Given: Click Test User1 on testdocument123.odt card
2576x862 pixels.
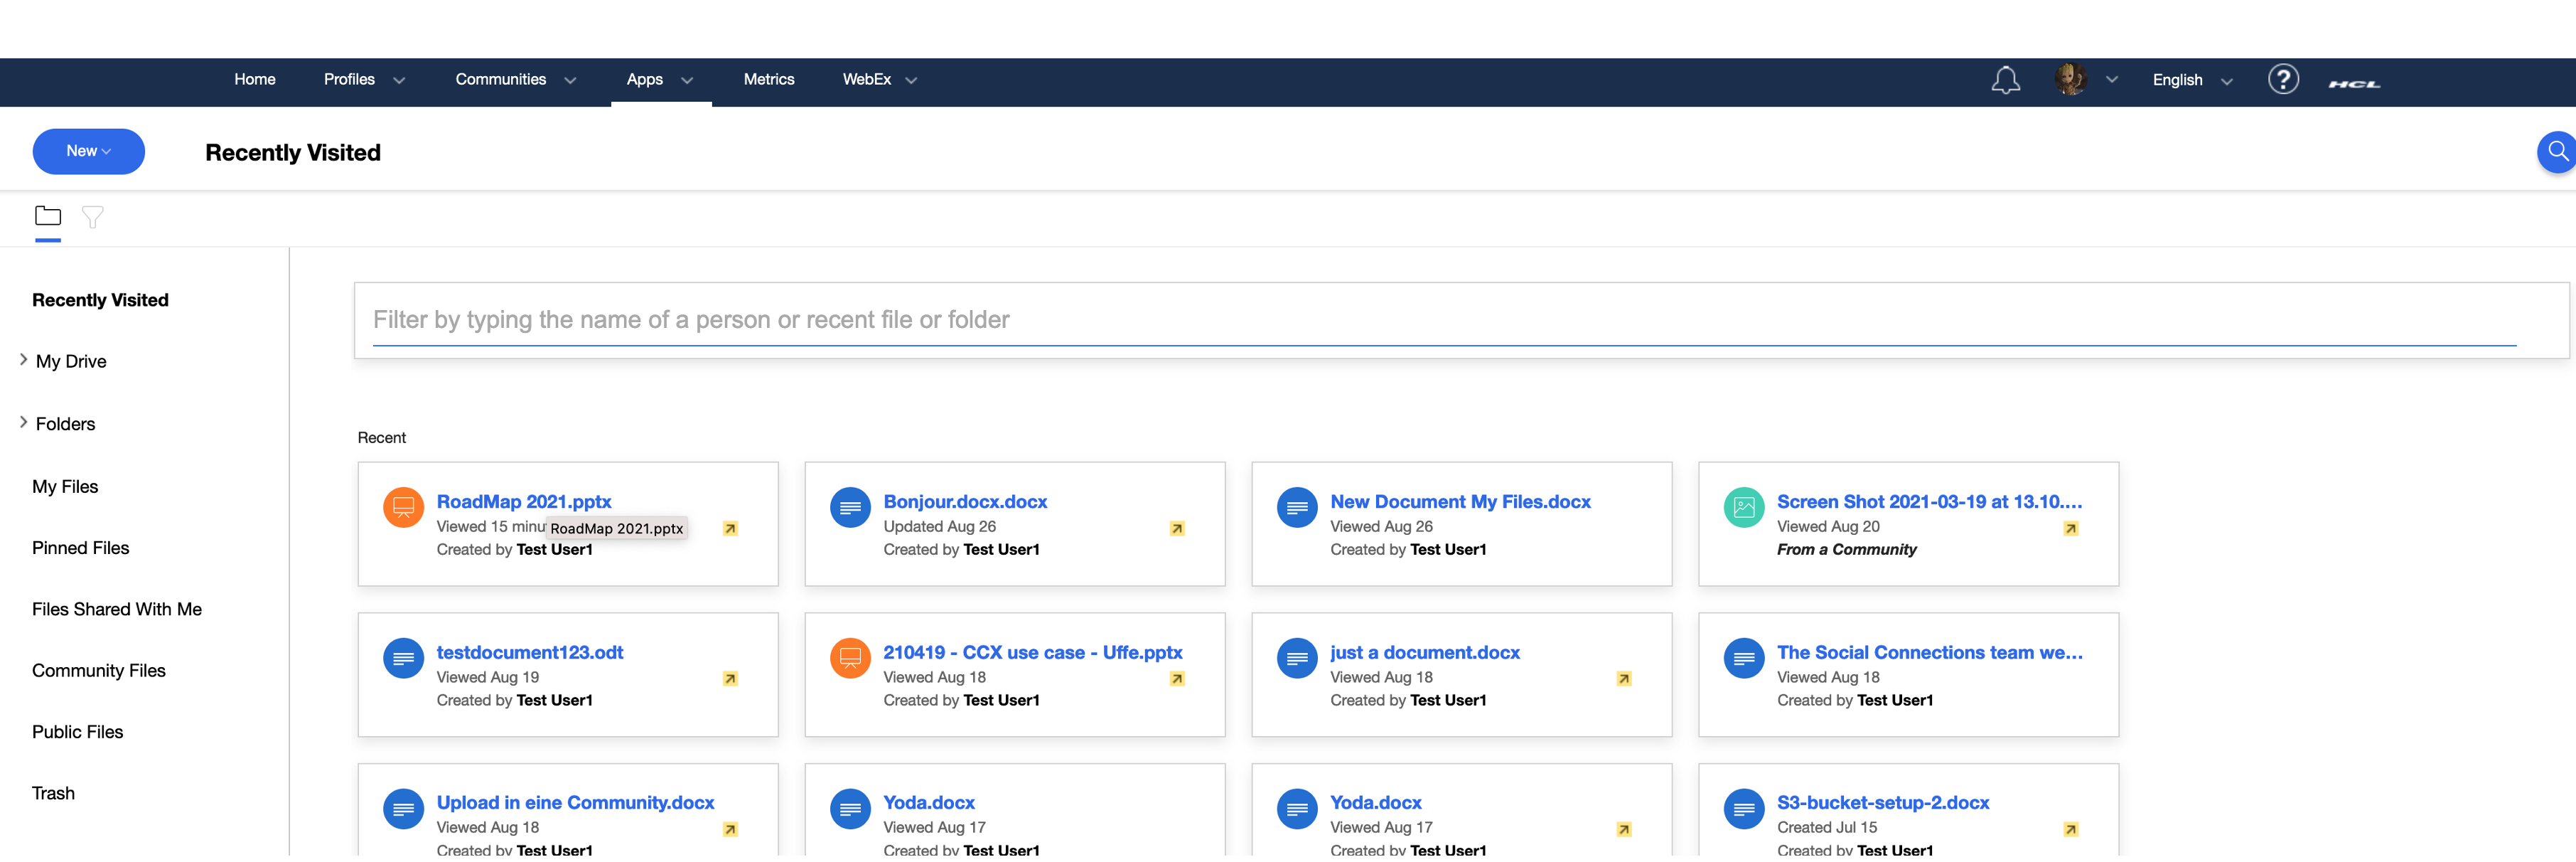Looking at the screenshot, I should (x=555, y=701).
